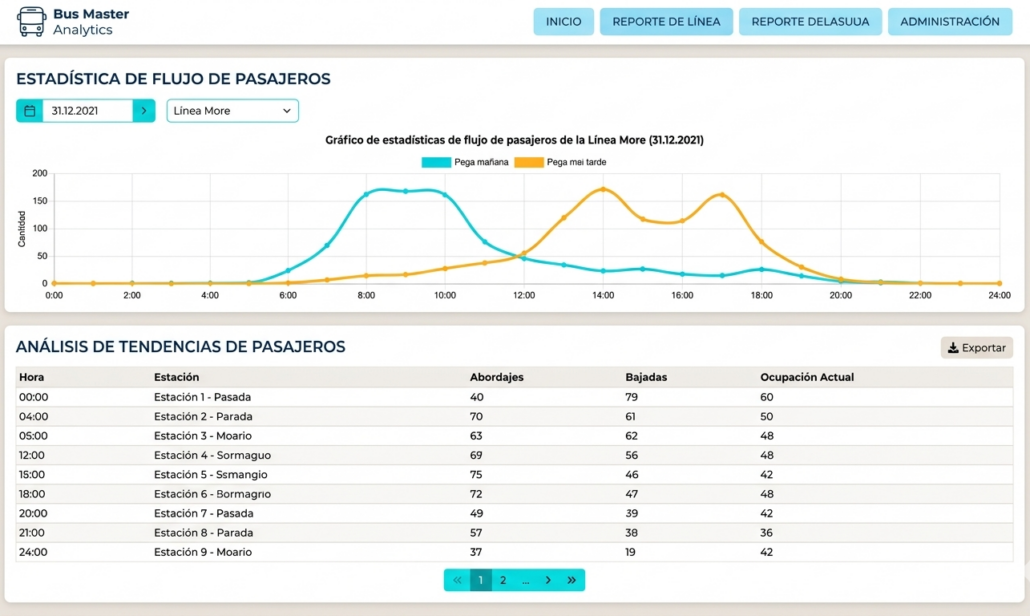Image resolution: width=1030 pixels, height=616 pixels.
Task: Jump to last page using double-right arrows
Action: pos(571,579)
